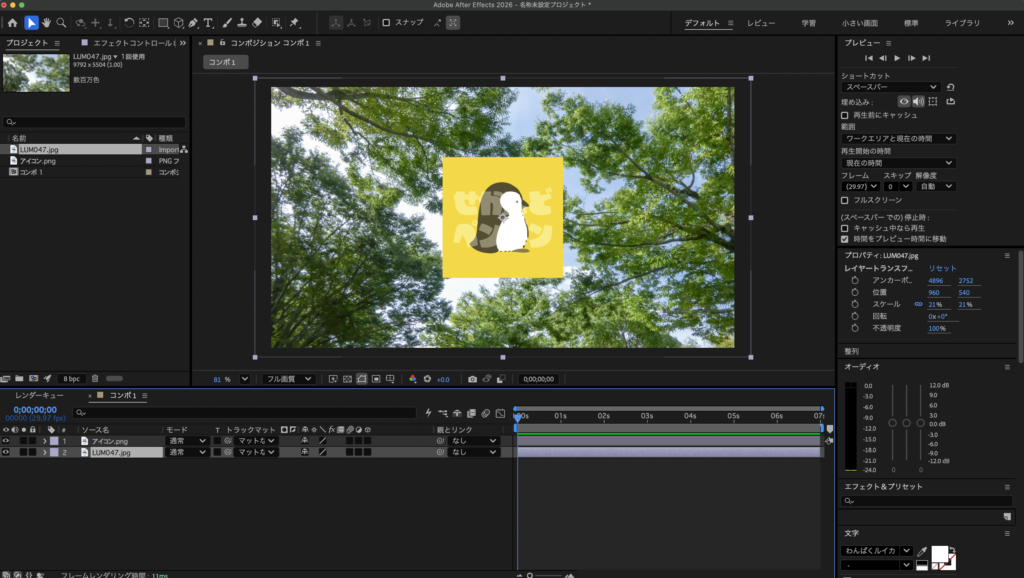Click the opacity 100% value
Screen dimensions: 1024x578
pyautogui.click(x=936, y=329)
